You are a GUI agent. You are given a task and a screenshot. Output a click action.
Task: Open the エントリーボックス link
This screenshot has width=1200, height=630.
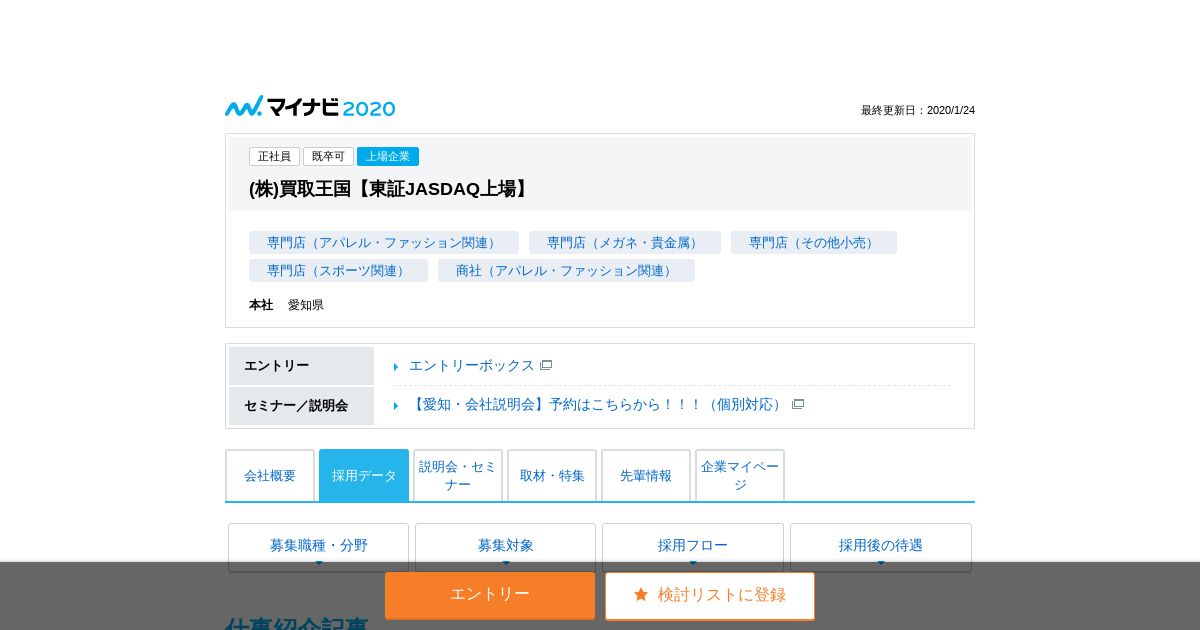click(472, 366)
